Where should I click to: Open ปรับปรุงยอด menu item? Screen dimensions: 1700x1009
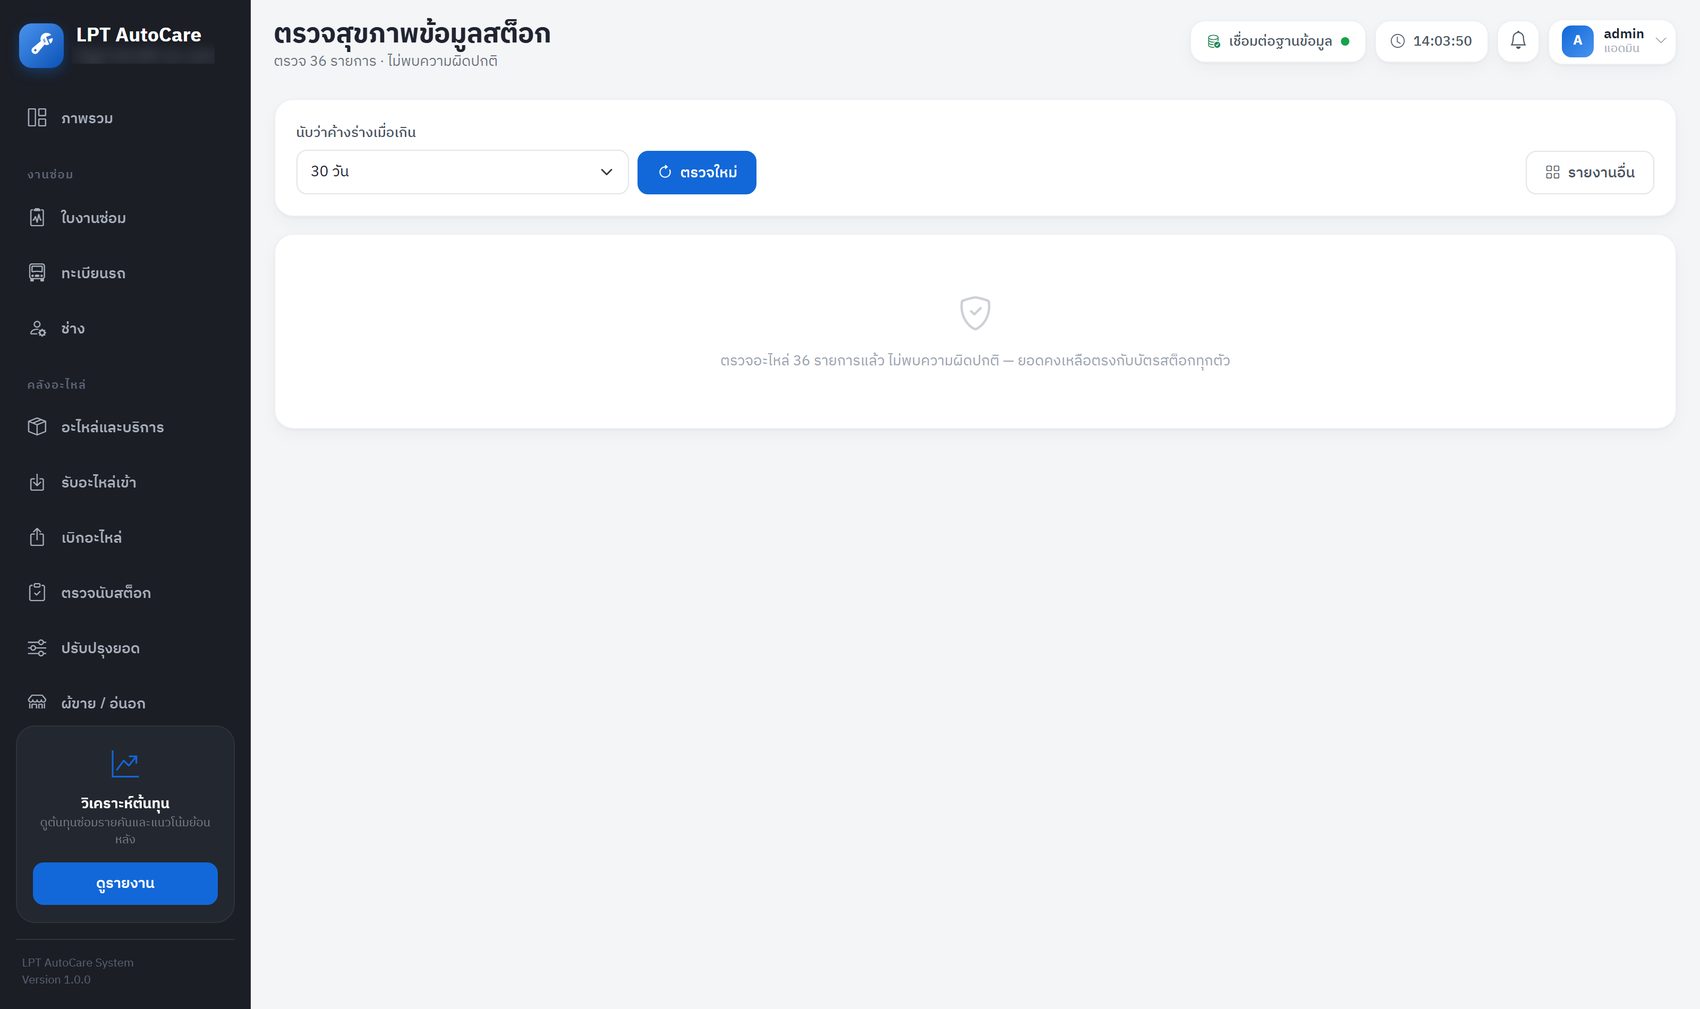pos(125,648)
